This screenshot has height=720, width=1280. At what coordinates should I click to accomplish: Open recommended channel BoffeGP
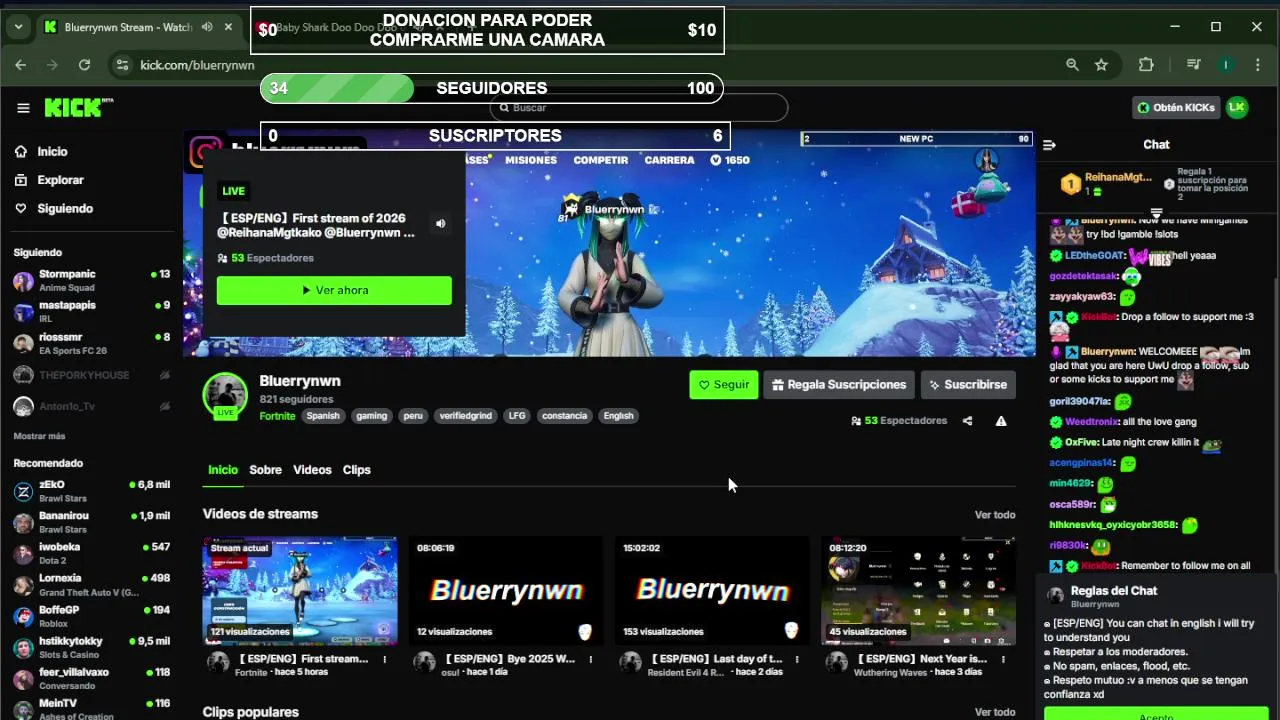pos(91,616)
